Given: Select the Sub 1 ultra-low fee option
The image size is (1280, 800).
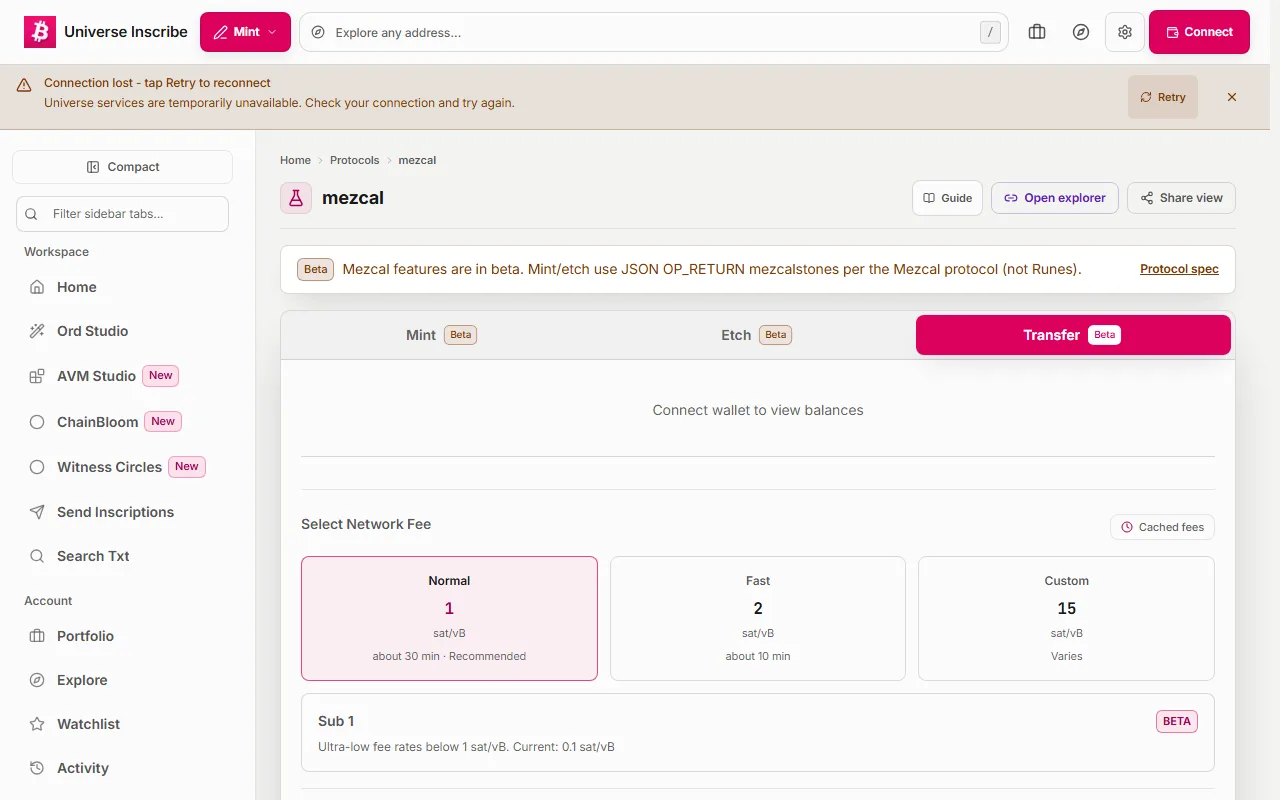Looking at the screenshot, I should click(758, 733).
